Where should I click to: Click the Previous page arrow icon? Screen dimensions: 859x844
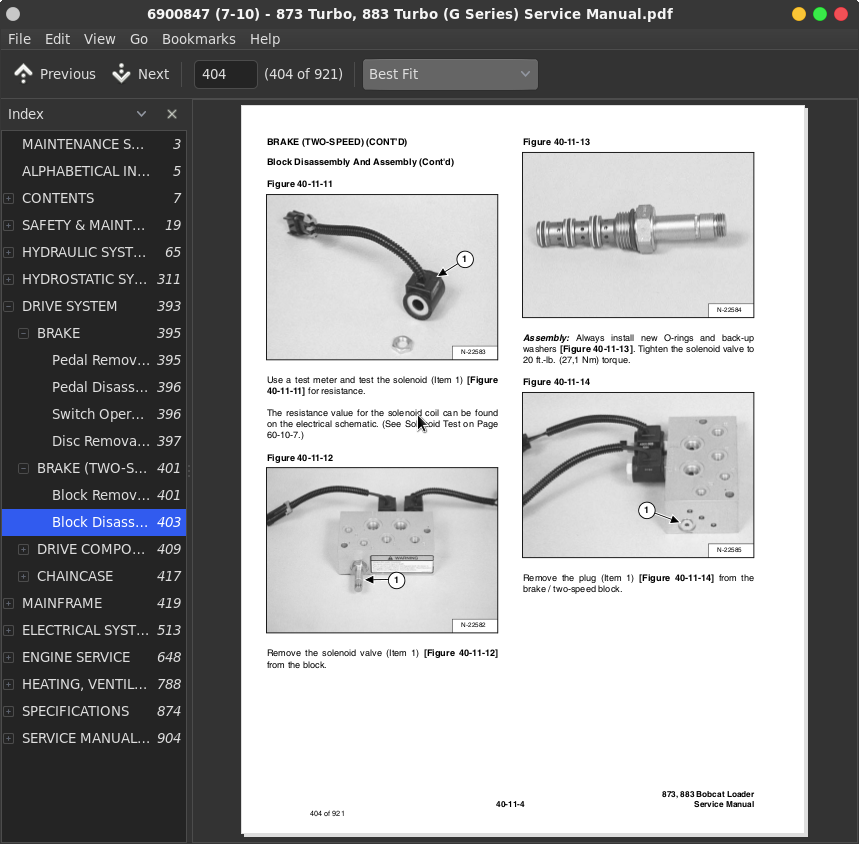24,74
